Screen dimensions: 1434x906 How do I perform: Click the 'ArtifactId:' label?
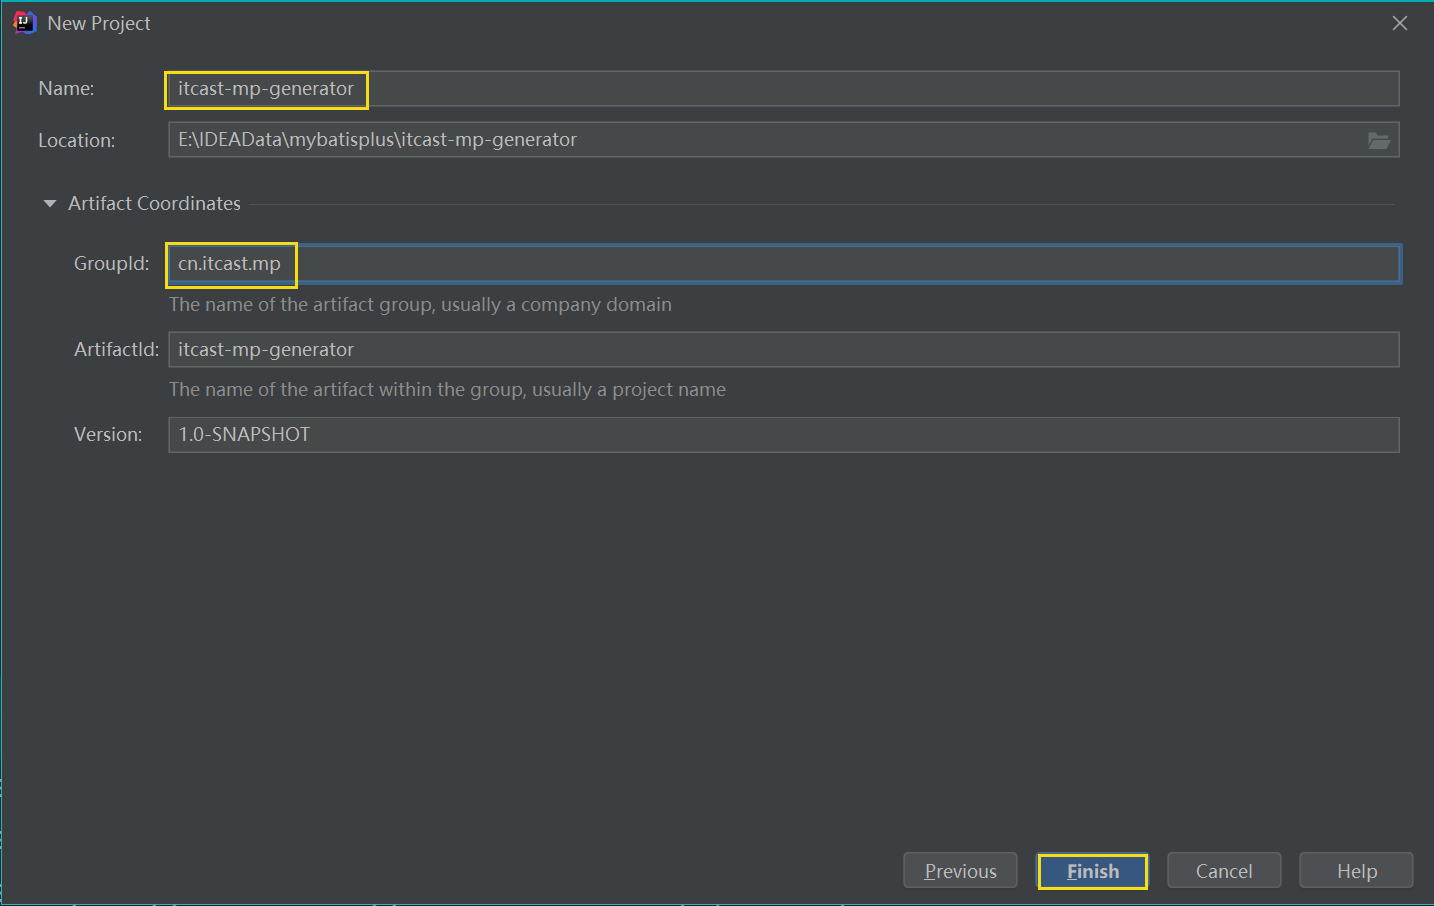[x=116, y=349]
